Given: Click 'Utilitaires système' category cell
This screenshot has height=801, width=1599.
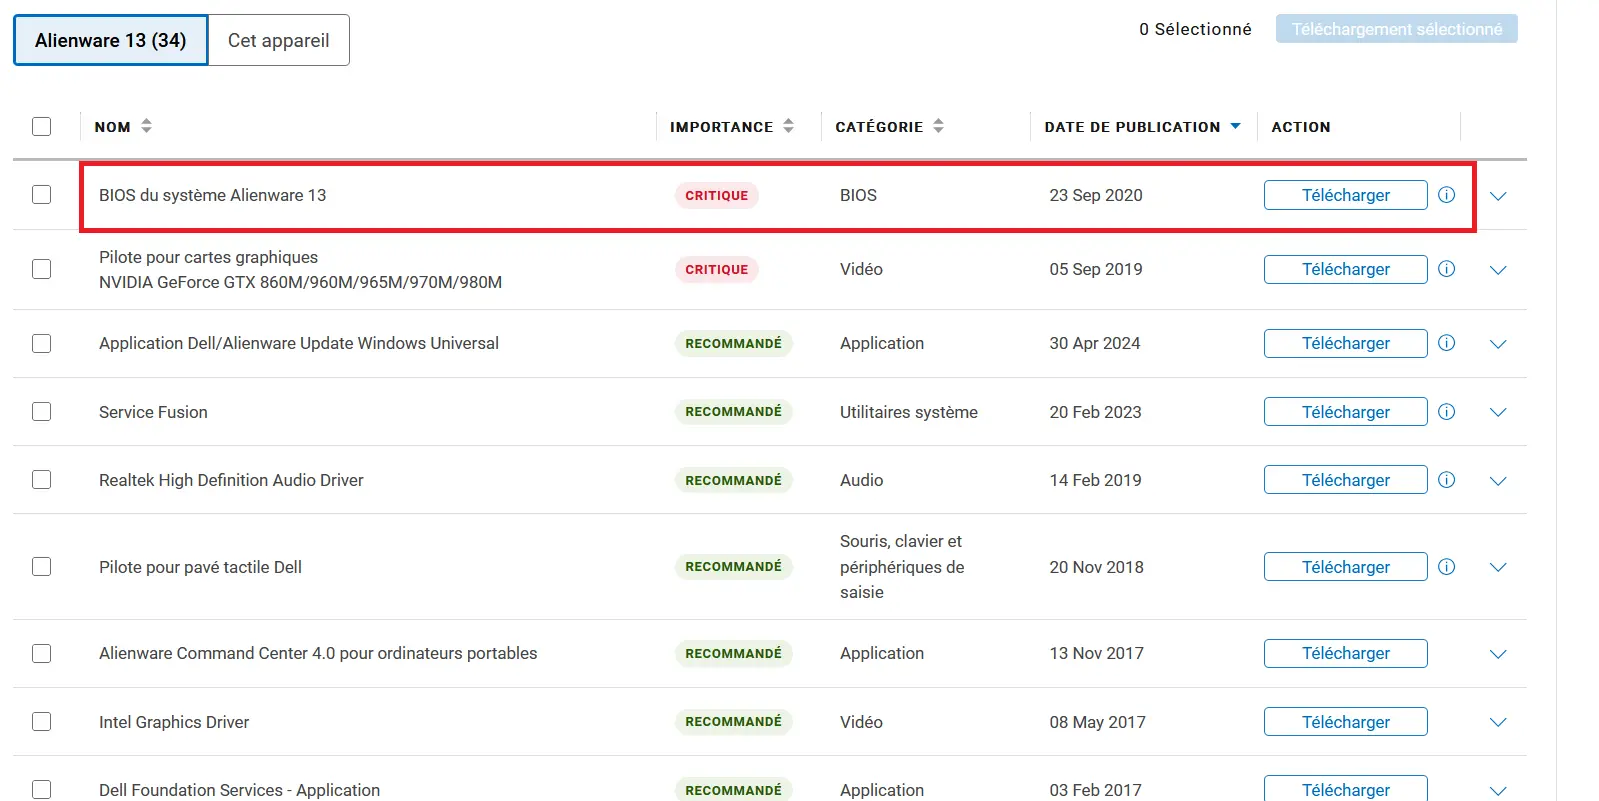Looking at the screenshot, I should click(x=909, y=412).
